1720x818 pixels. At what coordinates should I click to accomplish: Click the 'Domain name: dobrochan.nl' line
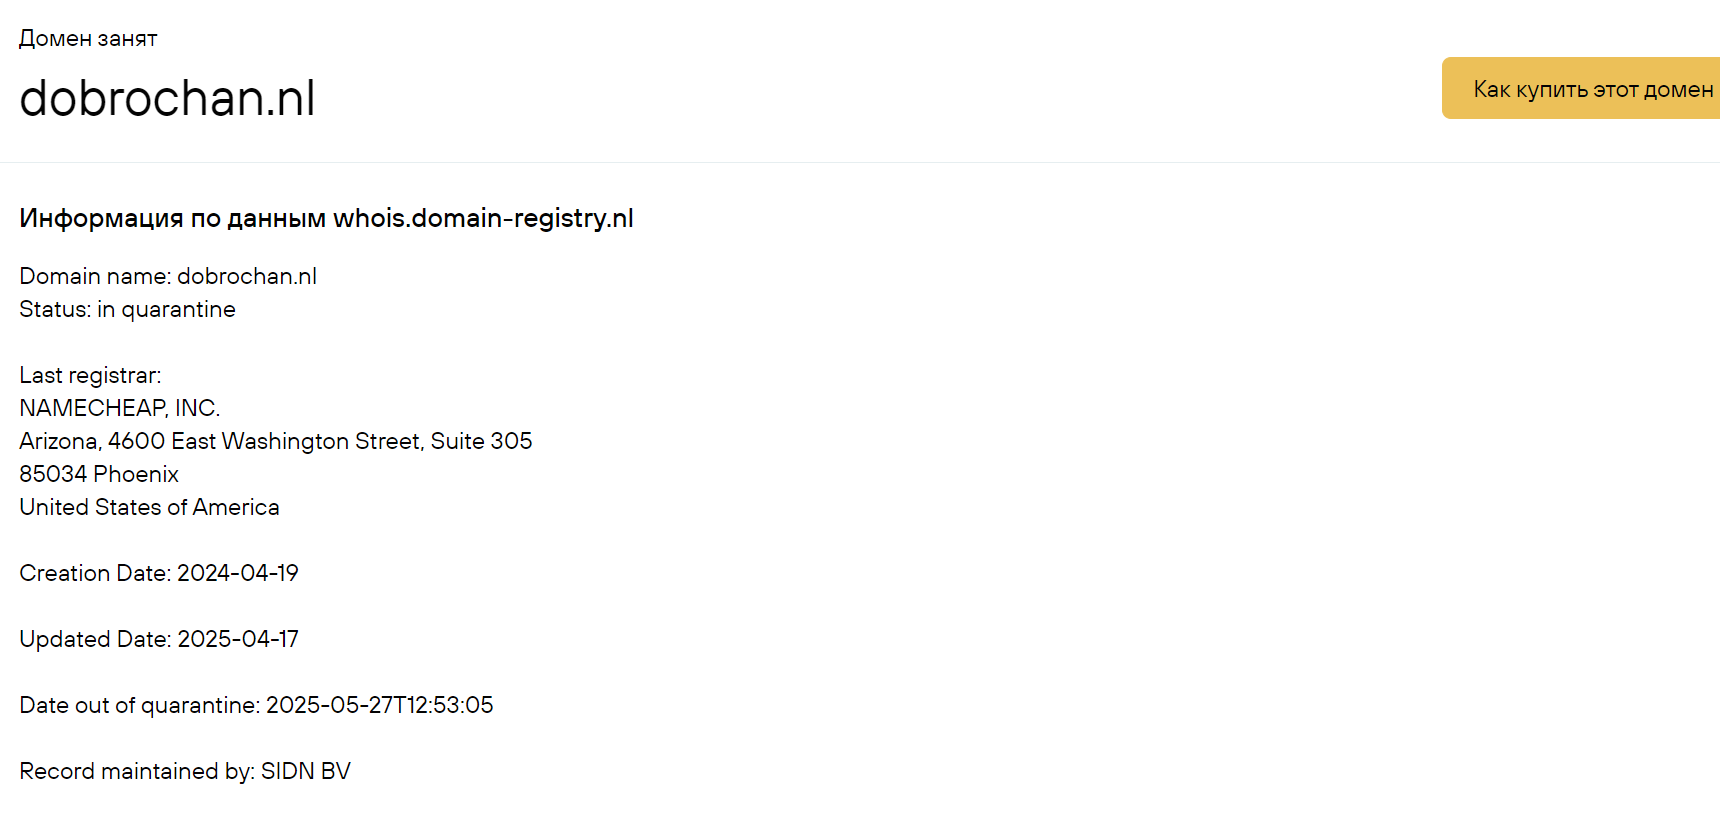tap(168, 276)
